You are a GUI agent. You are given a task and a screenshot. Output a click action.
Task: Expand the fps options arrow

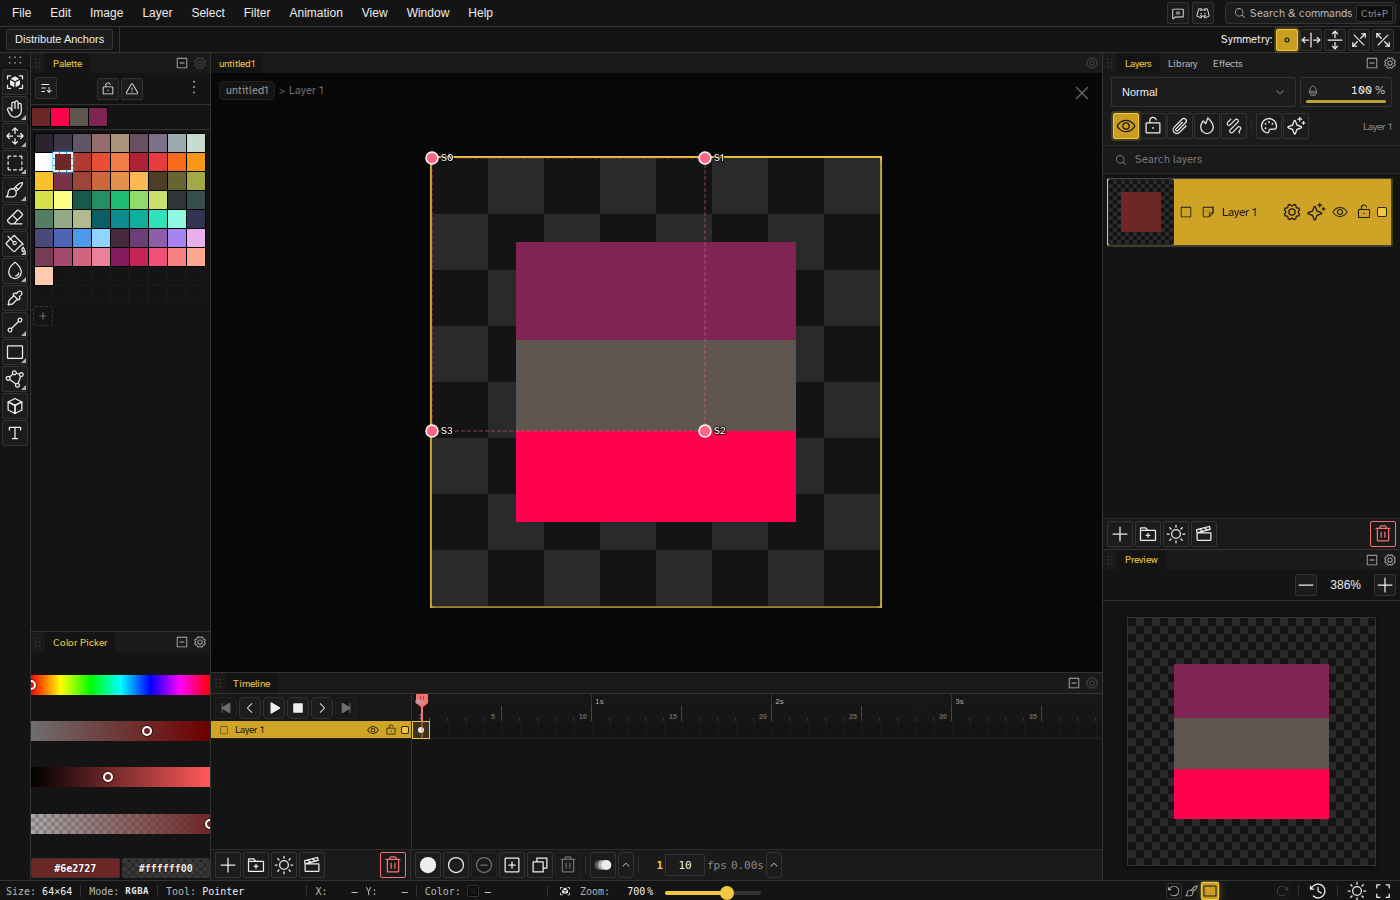[x=774, y=865]
